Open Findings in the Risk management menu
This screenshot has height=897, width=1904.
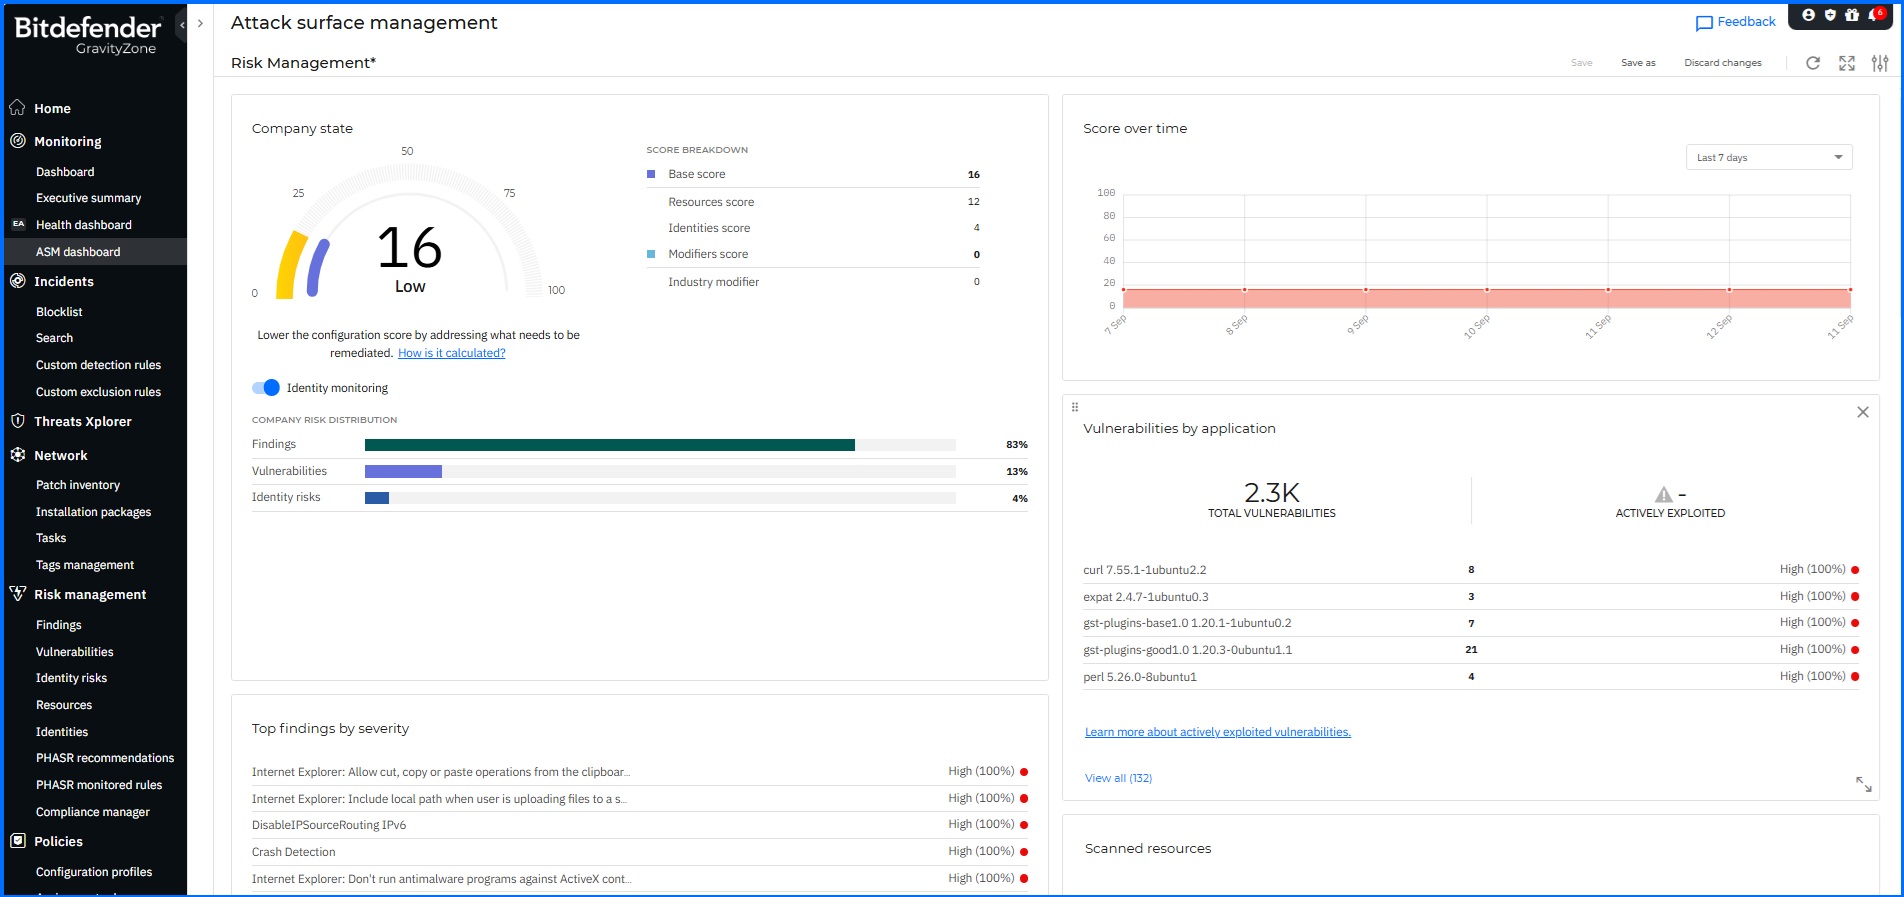click(59, 625)
